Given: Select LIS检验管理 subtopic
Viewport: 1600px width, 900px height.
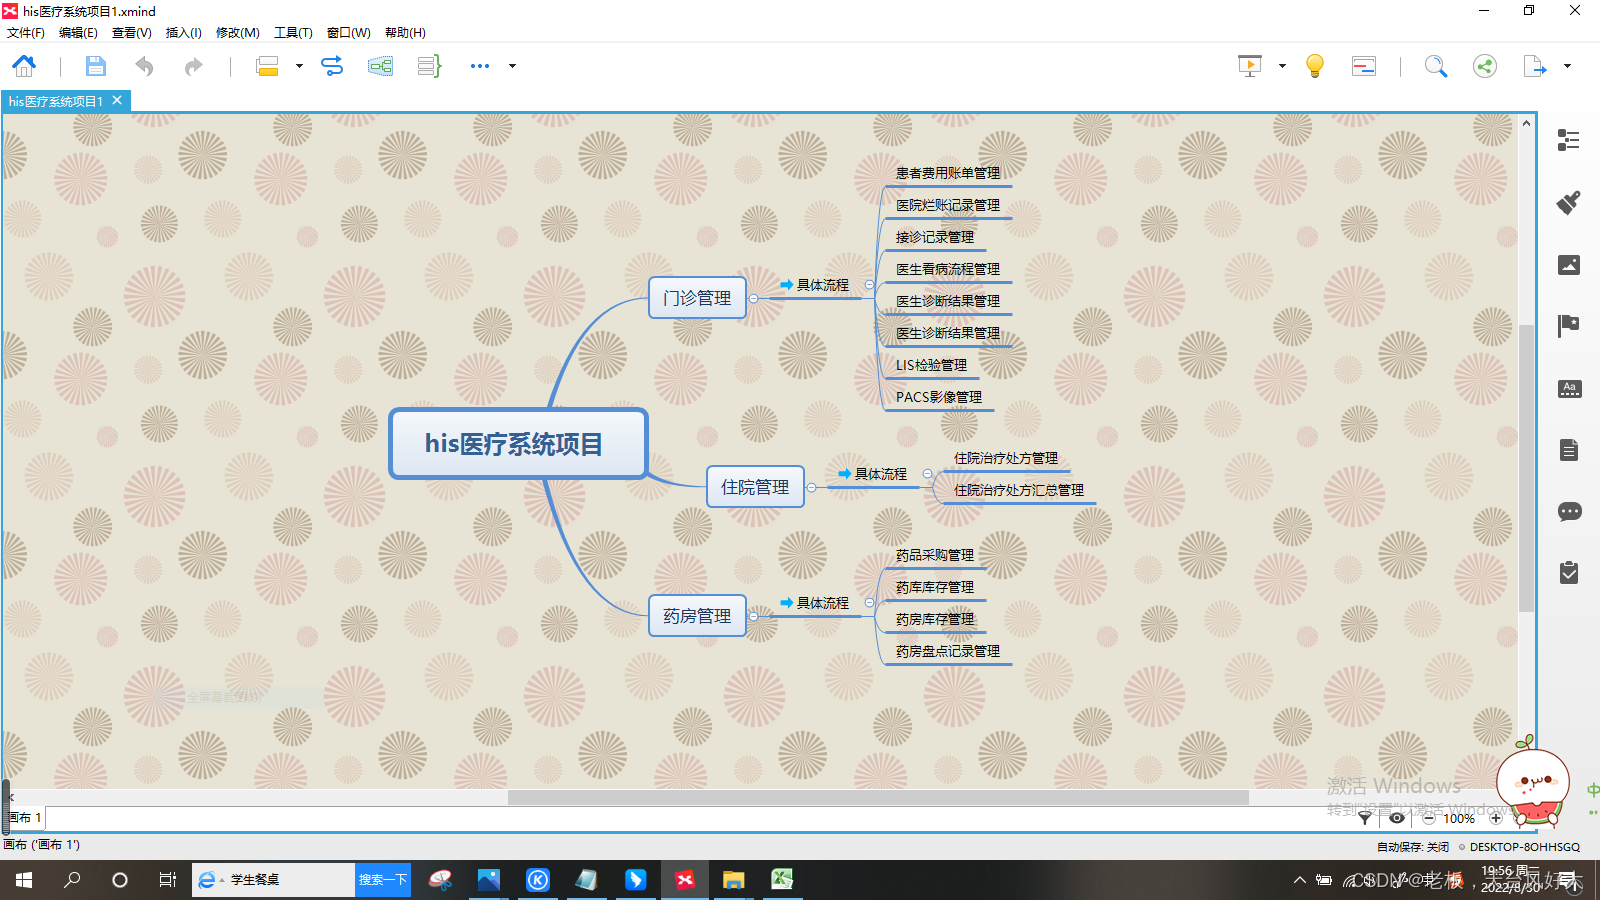Looking at the screenshot, I should click(x=931, y=365).
